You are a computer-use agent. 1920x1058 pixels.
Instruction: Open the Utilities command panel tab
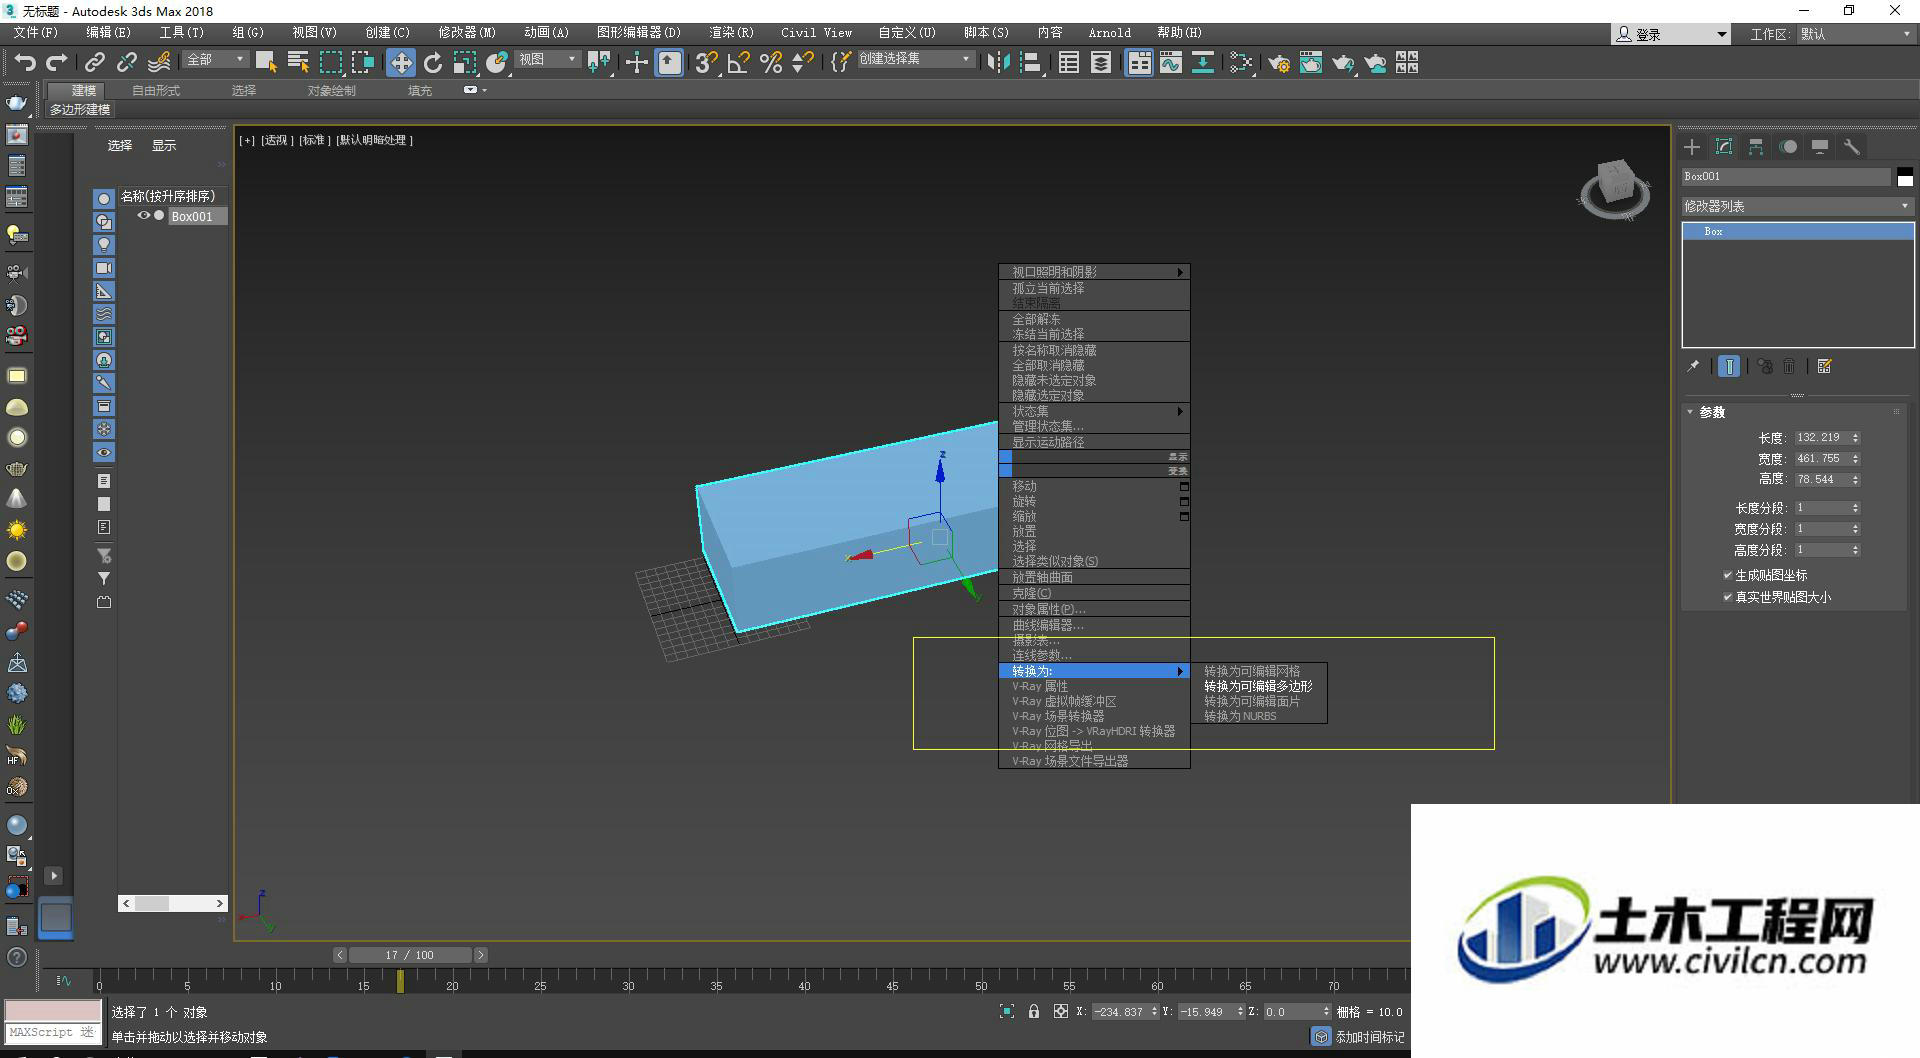1852,147
